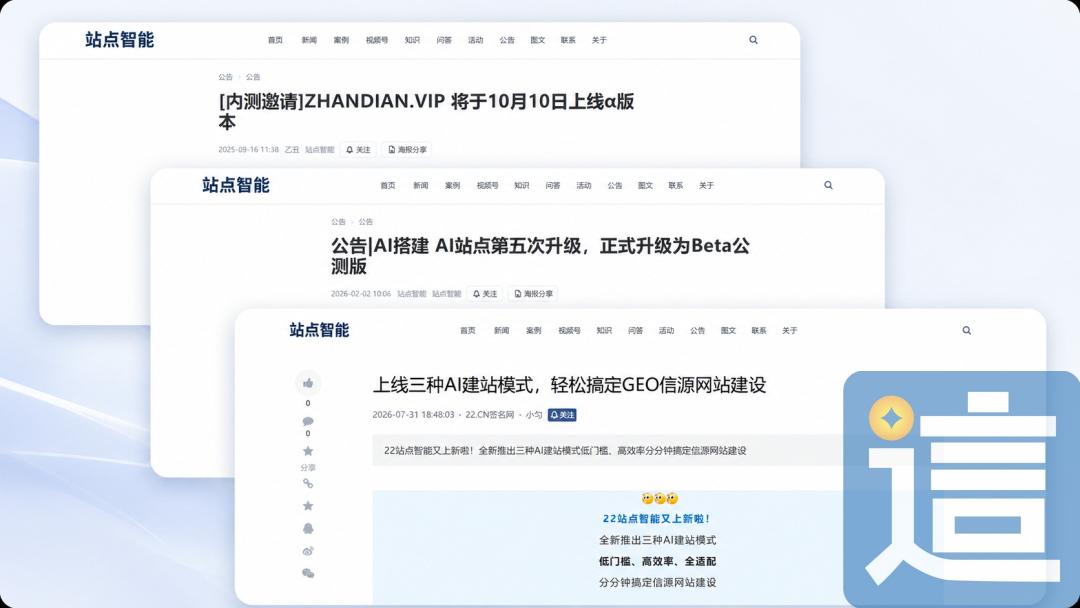Click the heading 上线三种AI建站模式，轻松搞定GEO信源网站建设

(x=569, y=384)
